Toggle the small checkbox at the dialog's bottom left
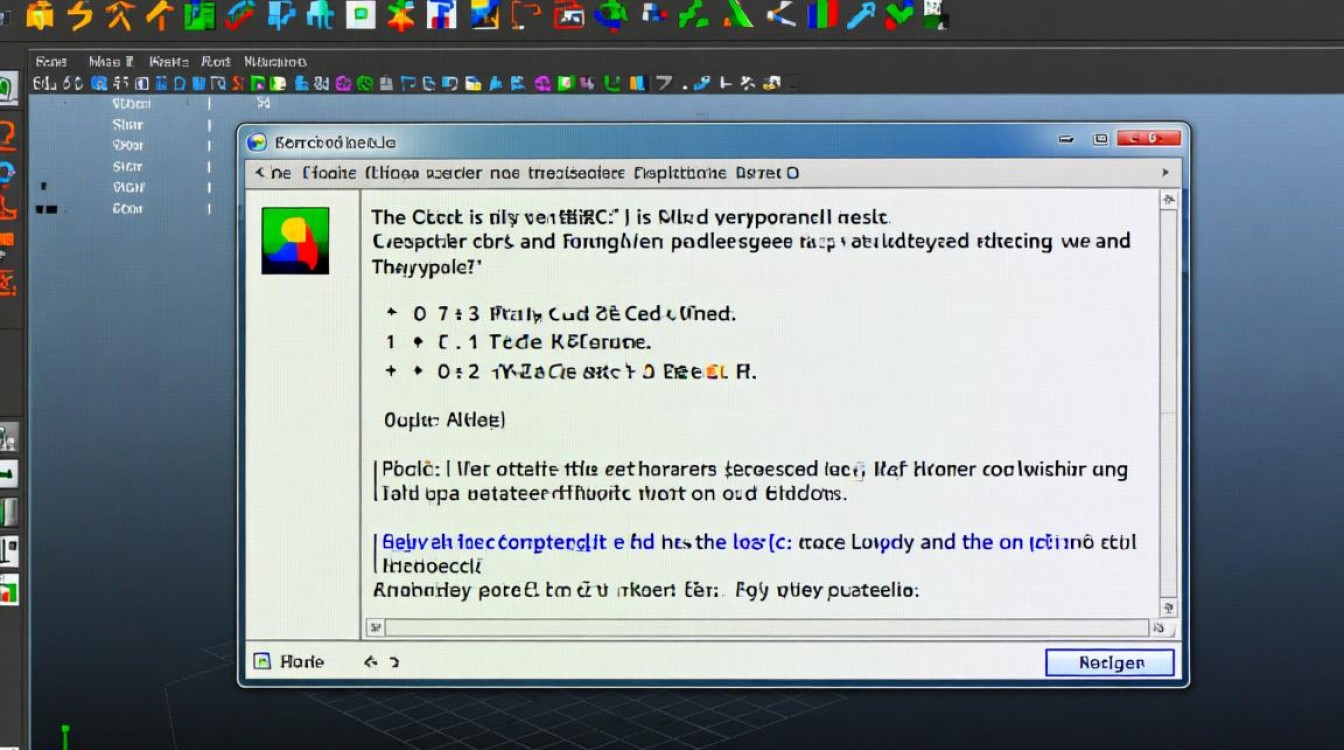 (x=262, y=661)
